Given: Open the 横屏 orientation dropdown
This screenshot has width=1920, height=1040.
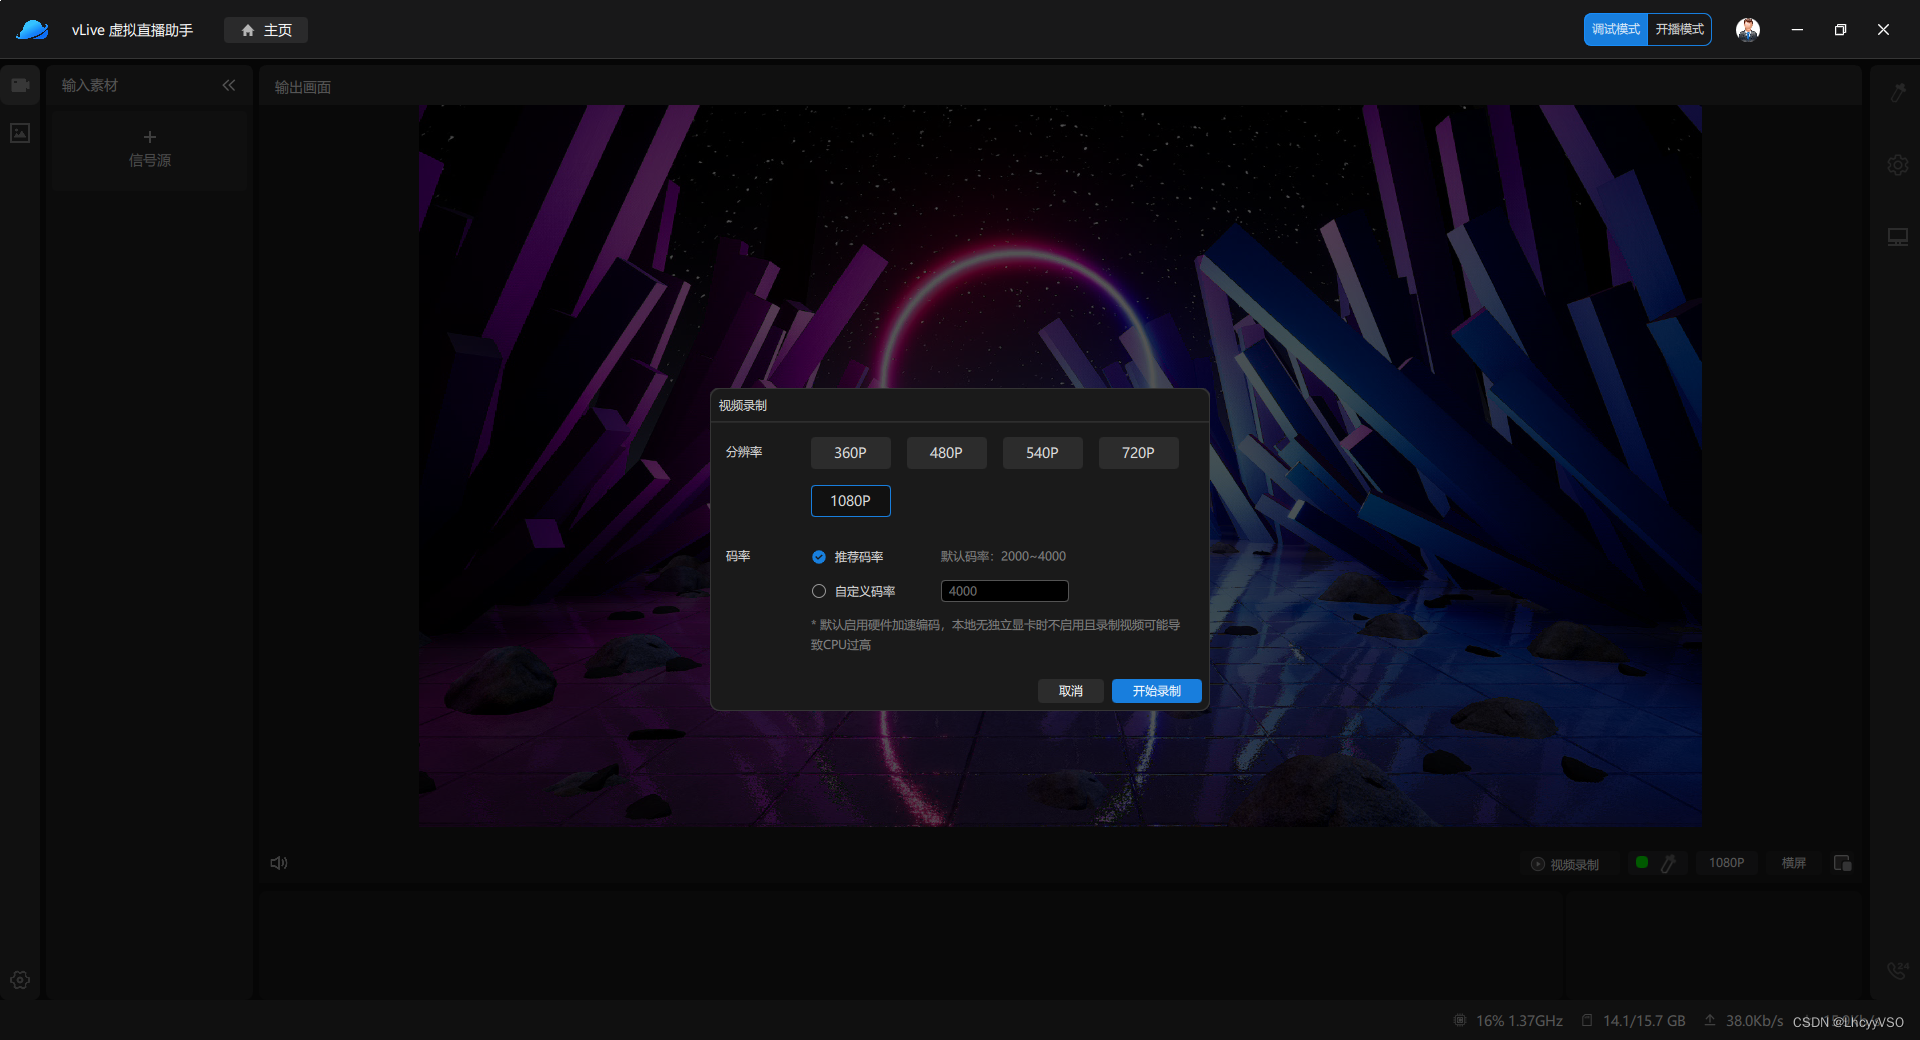Looking at the screenshot, I should click(x=1794, y=863).
